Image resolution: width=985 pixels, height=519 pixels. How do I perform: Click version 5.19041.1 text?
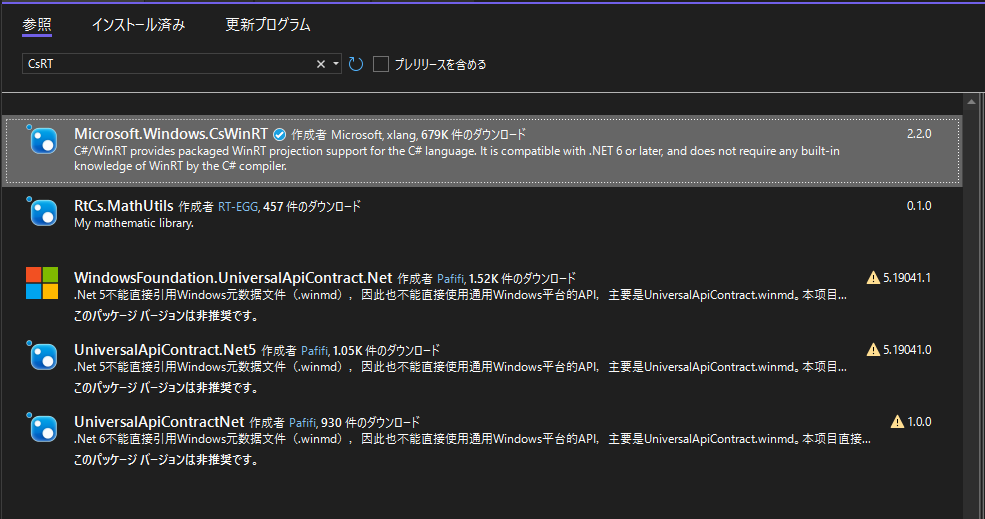(x=907, y=277)
